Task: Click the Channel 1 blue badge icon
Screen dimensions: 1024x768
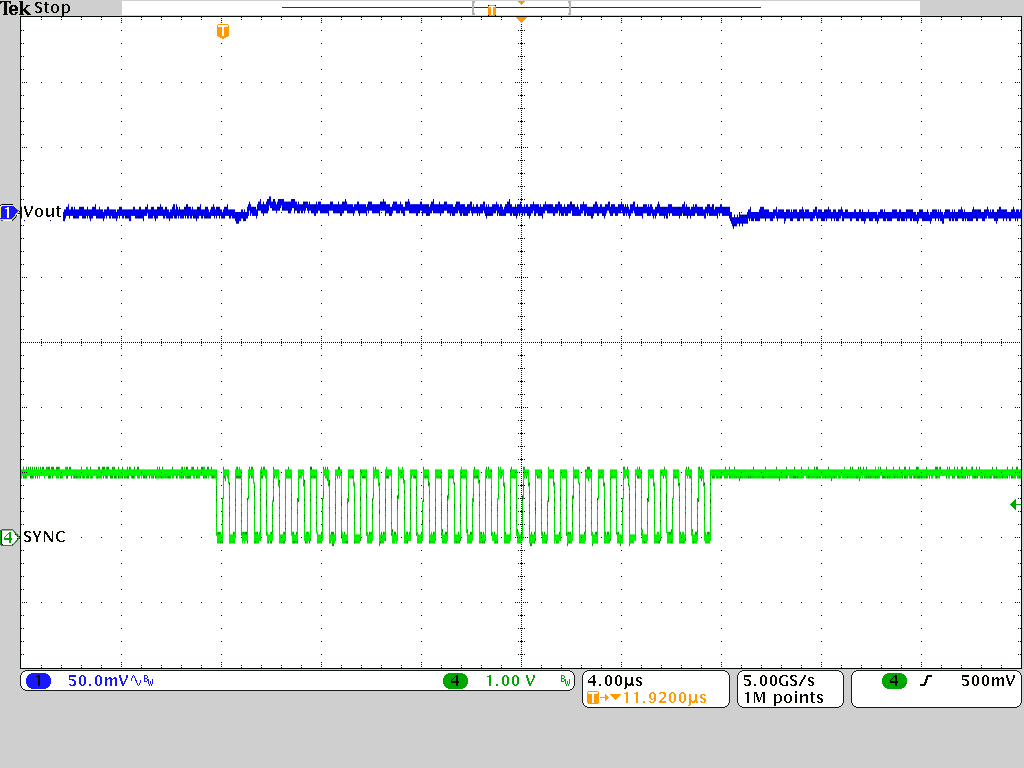Action: (x=38, y=680)
